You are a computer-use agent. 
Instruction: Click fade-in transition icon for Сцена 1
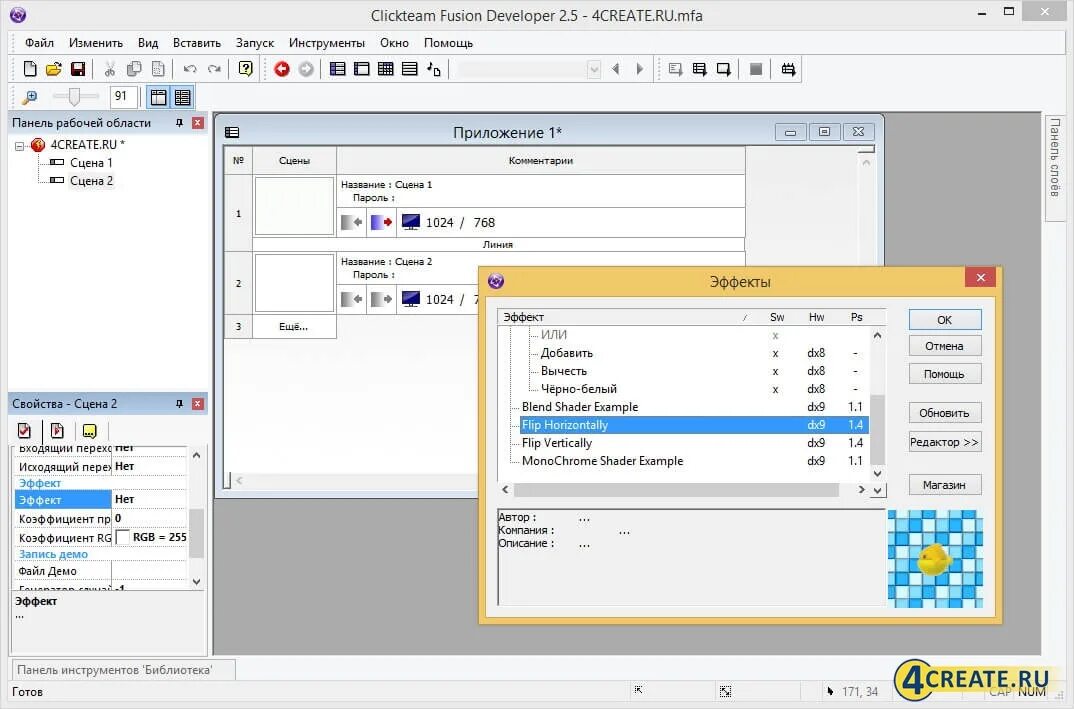point(352,222)
